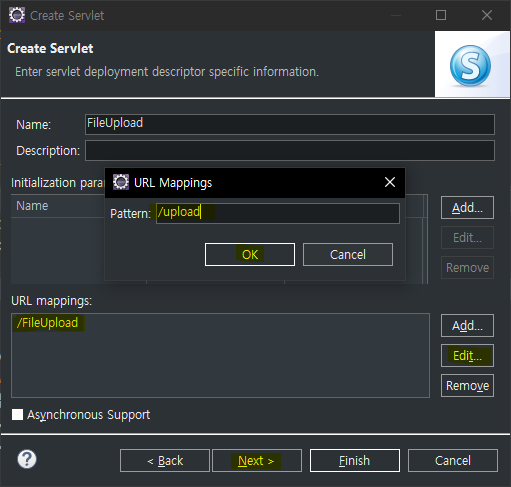Image resolution: width=511 pixels, height=487 pixels.
Task: Select the /FileUpload URL mapping entry
Action: pos(47,323)
